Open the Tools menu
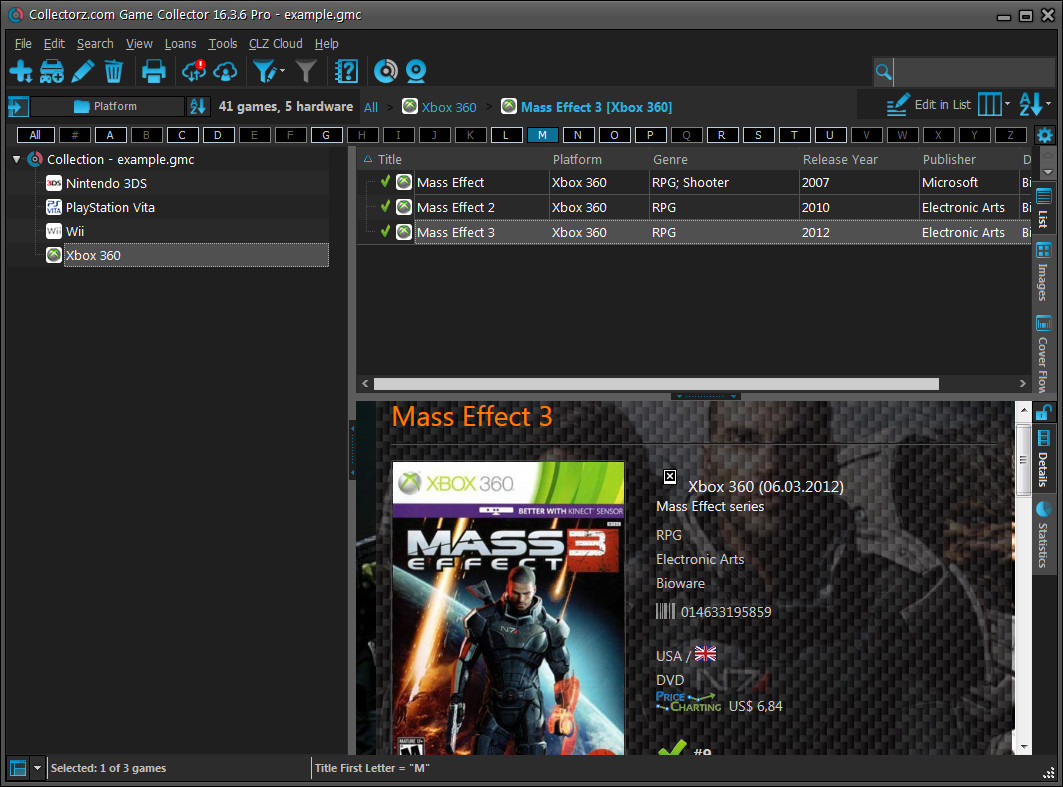This screenshot has height=787, width=1063. (x=222, y=43)
